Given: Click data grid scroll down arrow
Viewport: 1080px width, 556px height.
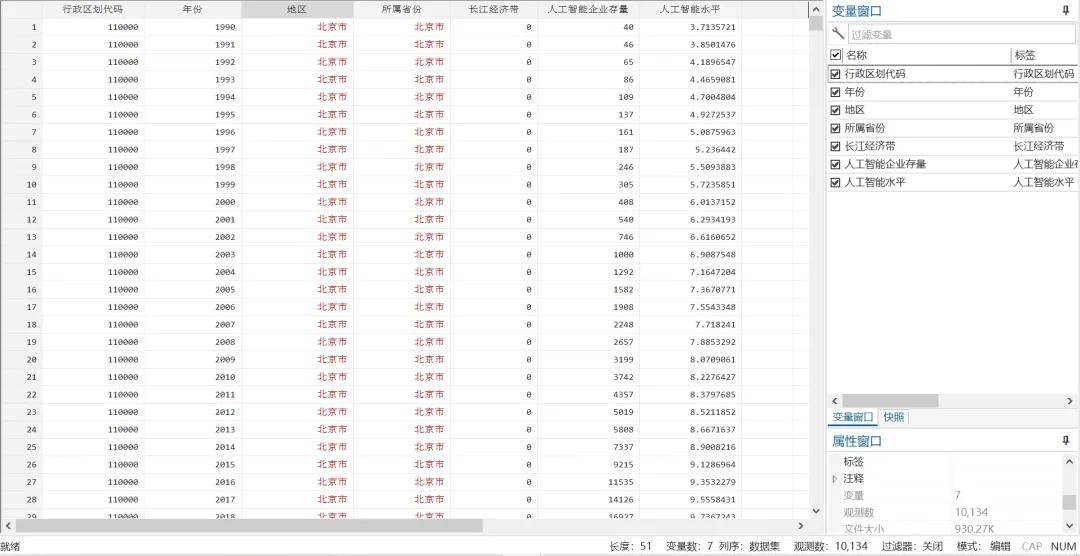Looking at the screenshot, I should coord(816,511).
